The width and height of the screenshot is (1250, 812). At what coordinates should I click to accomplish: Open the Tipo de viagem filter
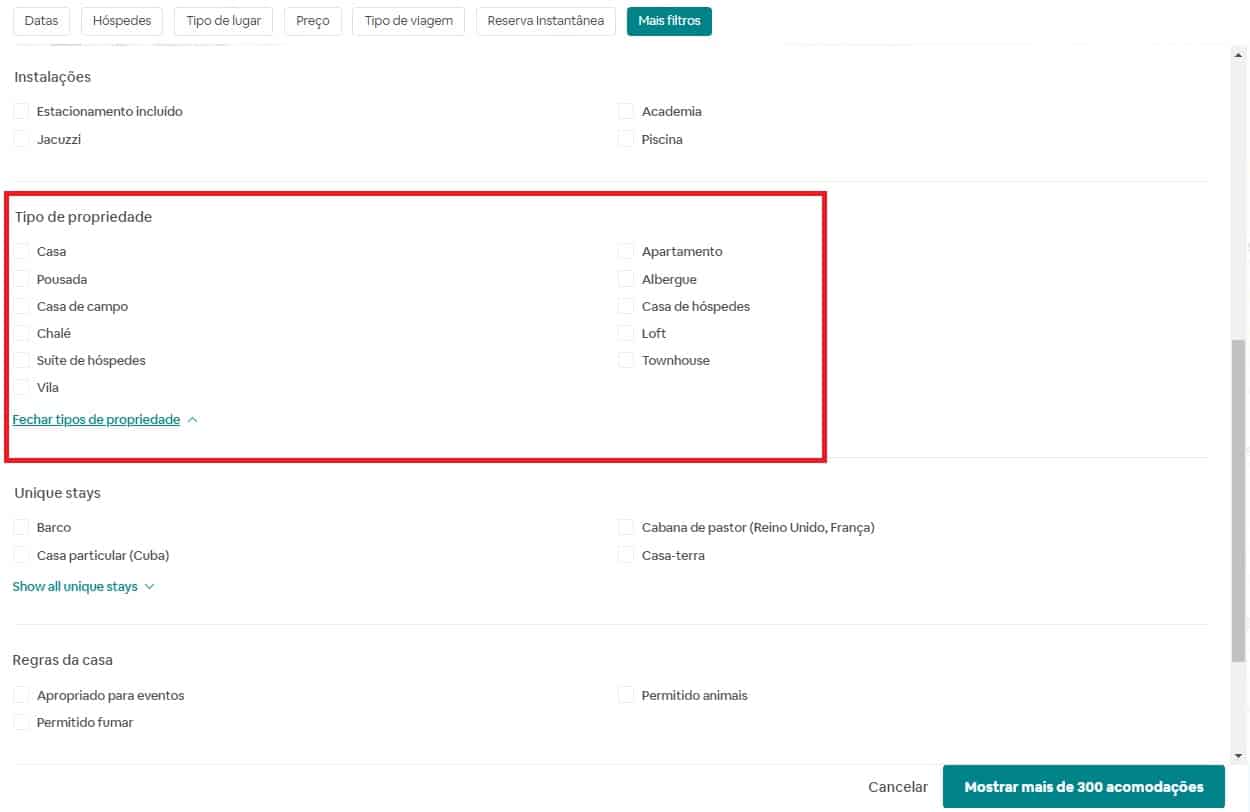[x=409, y=21]
